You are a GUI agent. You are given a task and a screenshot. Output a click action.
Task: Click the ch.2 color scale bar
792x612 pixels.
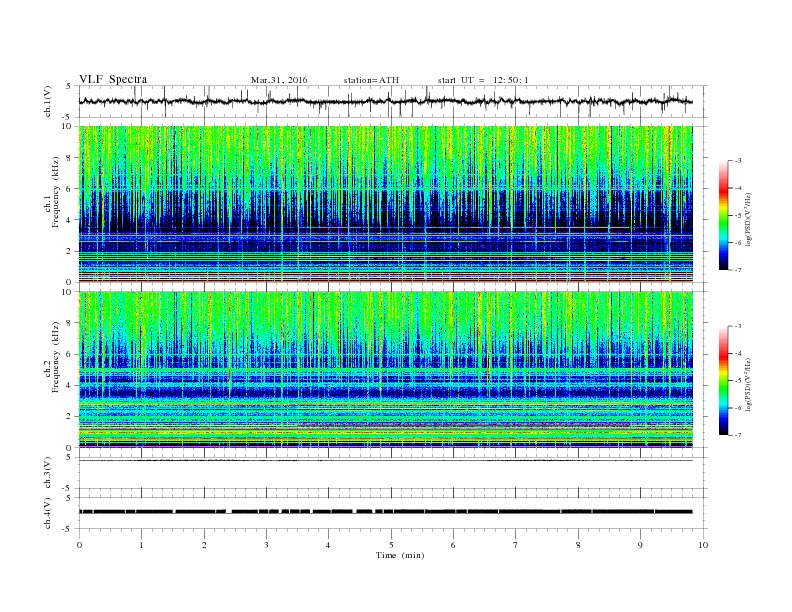click(x=723, y=380)
